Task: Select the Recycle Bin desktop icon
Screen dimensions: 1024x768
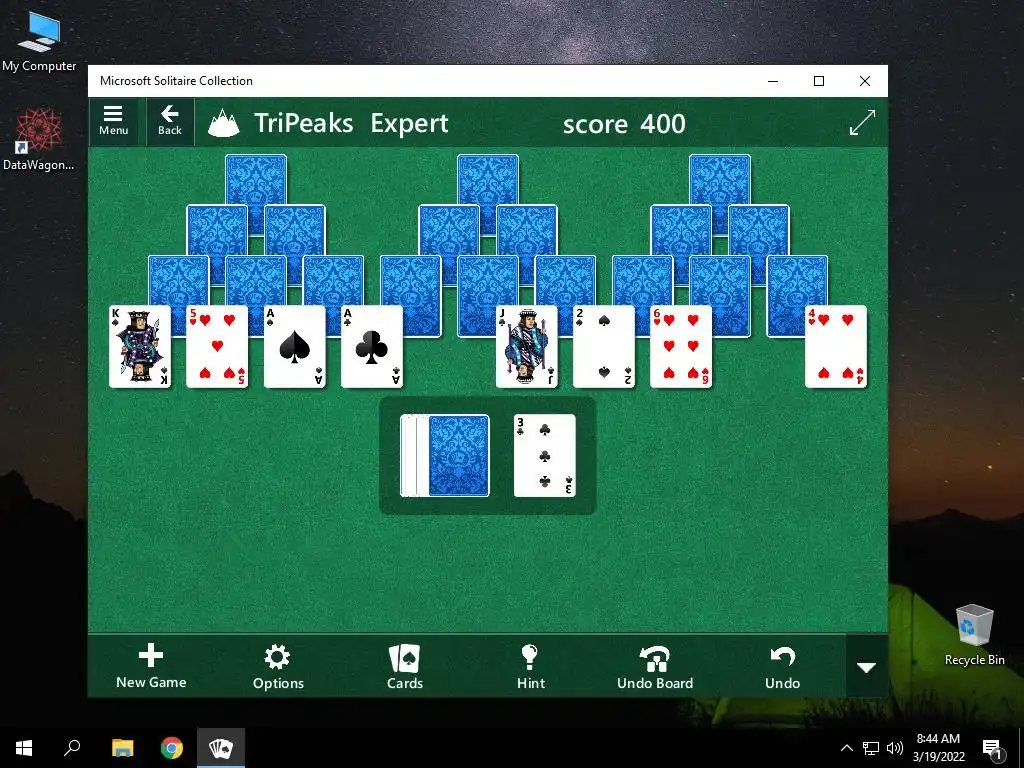Action: [974, 635]
